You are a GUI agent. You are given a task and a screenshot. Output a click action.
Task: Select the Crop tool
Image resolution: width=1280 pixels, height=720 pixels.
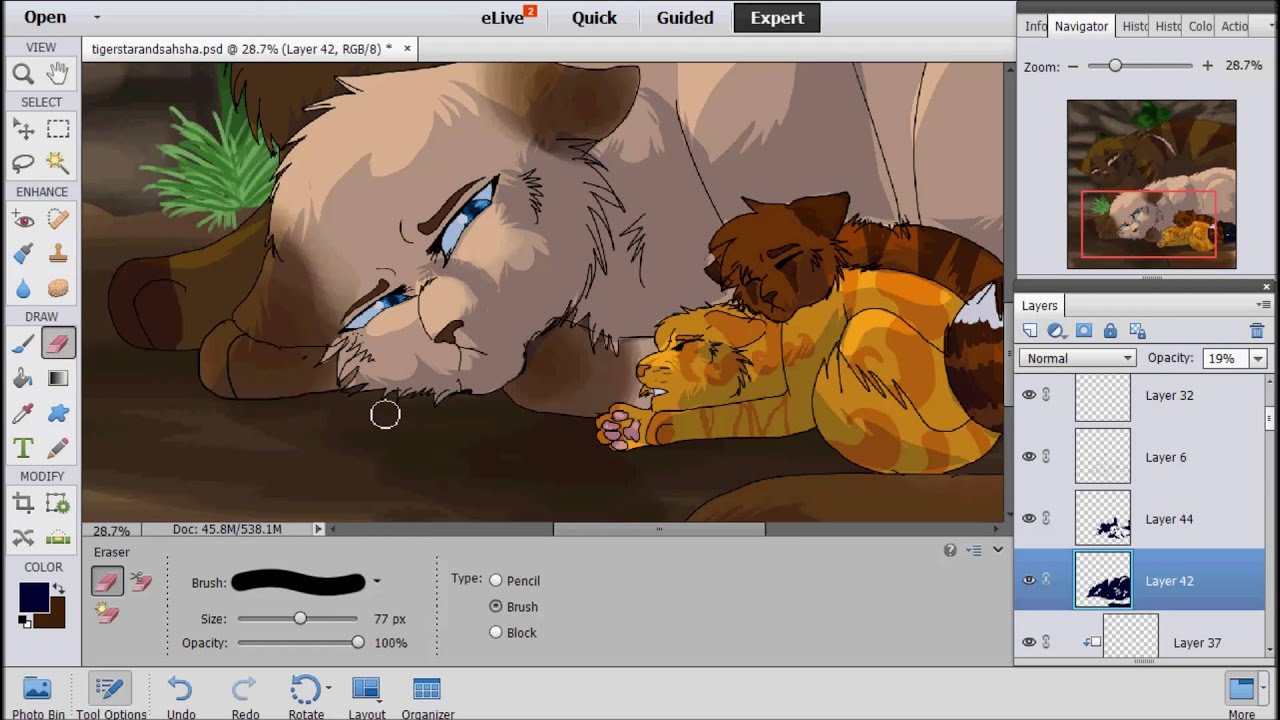pos(23,504)
